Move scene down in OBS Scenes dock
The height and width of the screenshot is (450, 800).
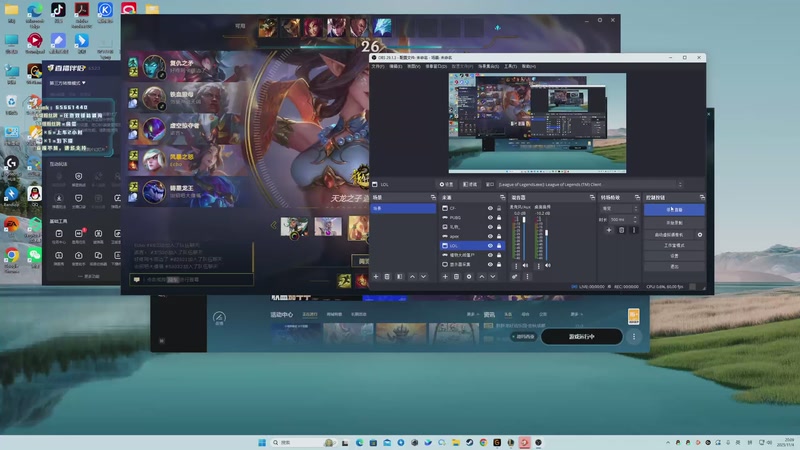coord(423,277)
